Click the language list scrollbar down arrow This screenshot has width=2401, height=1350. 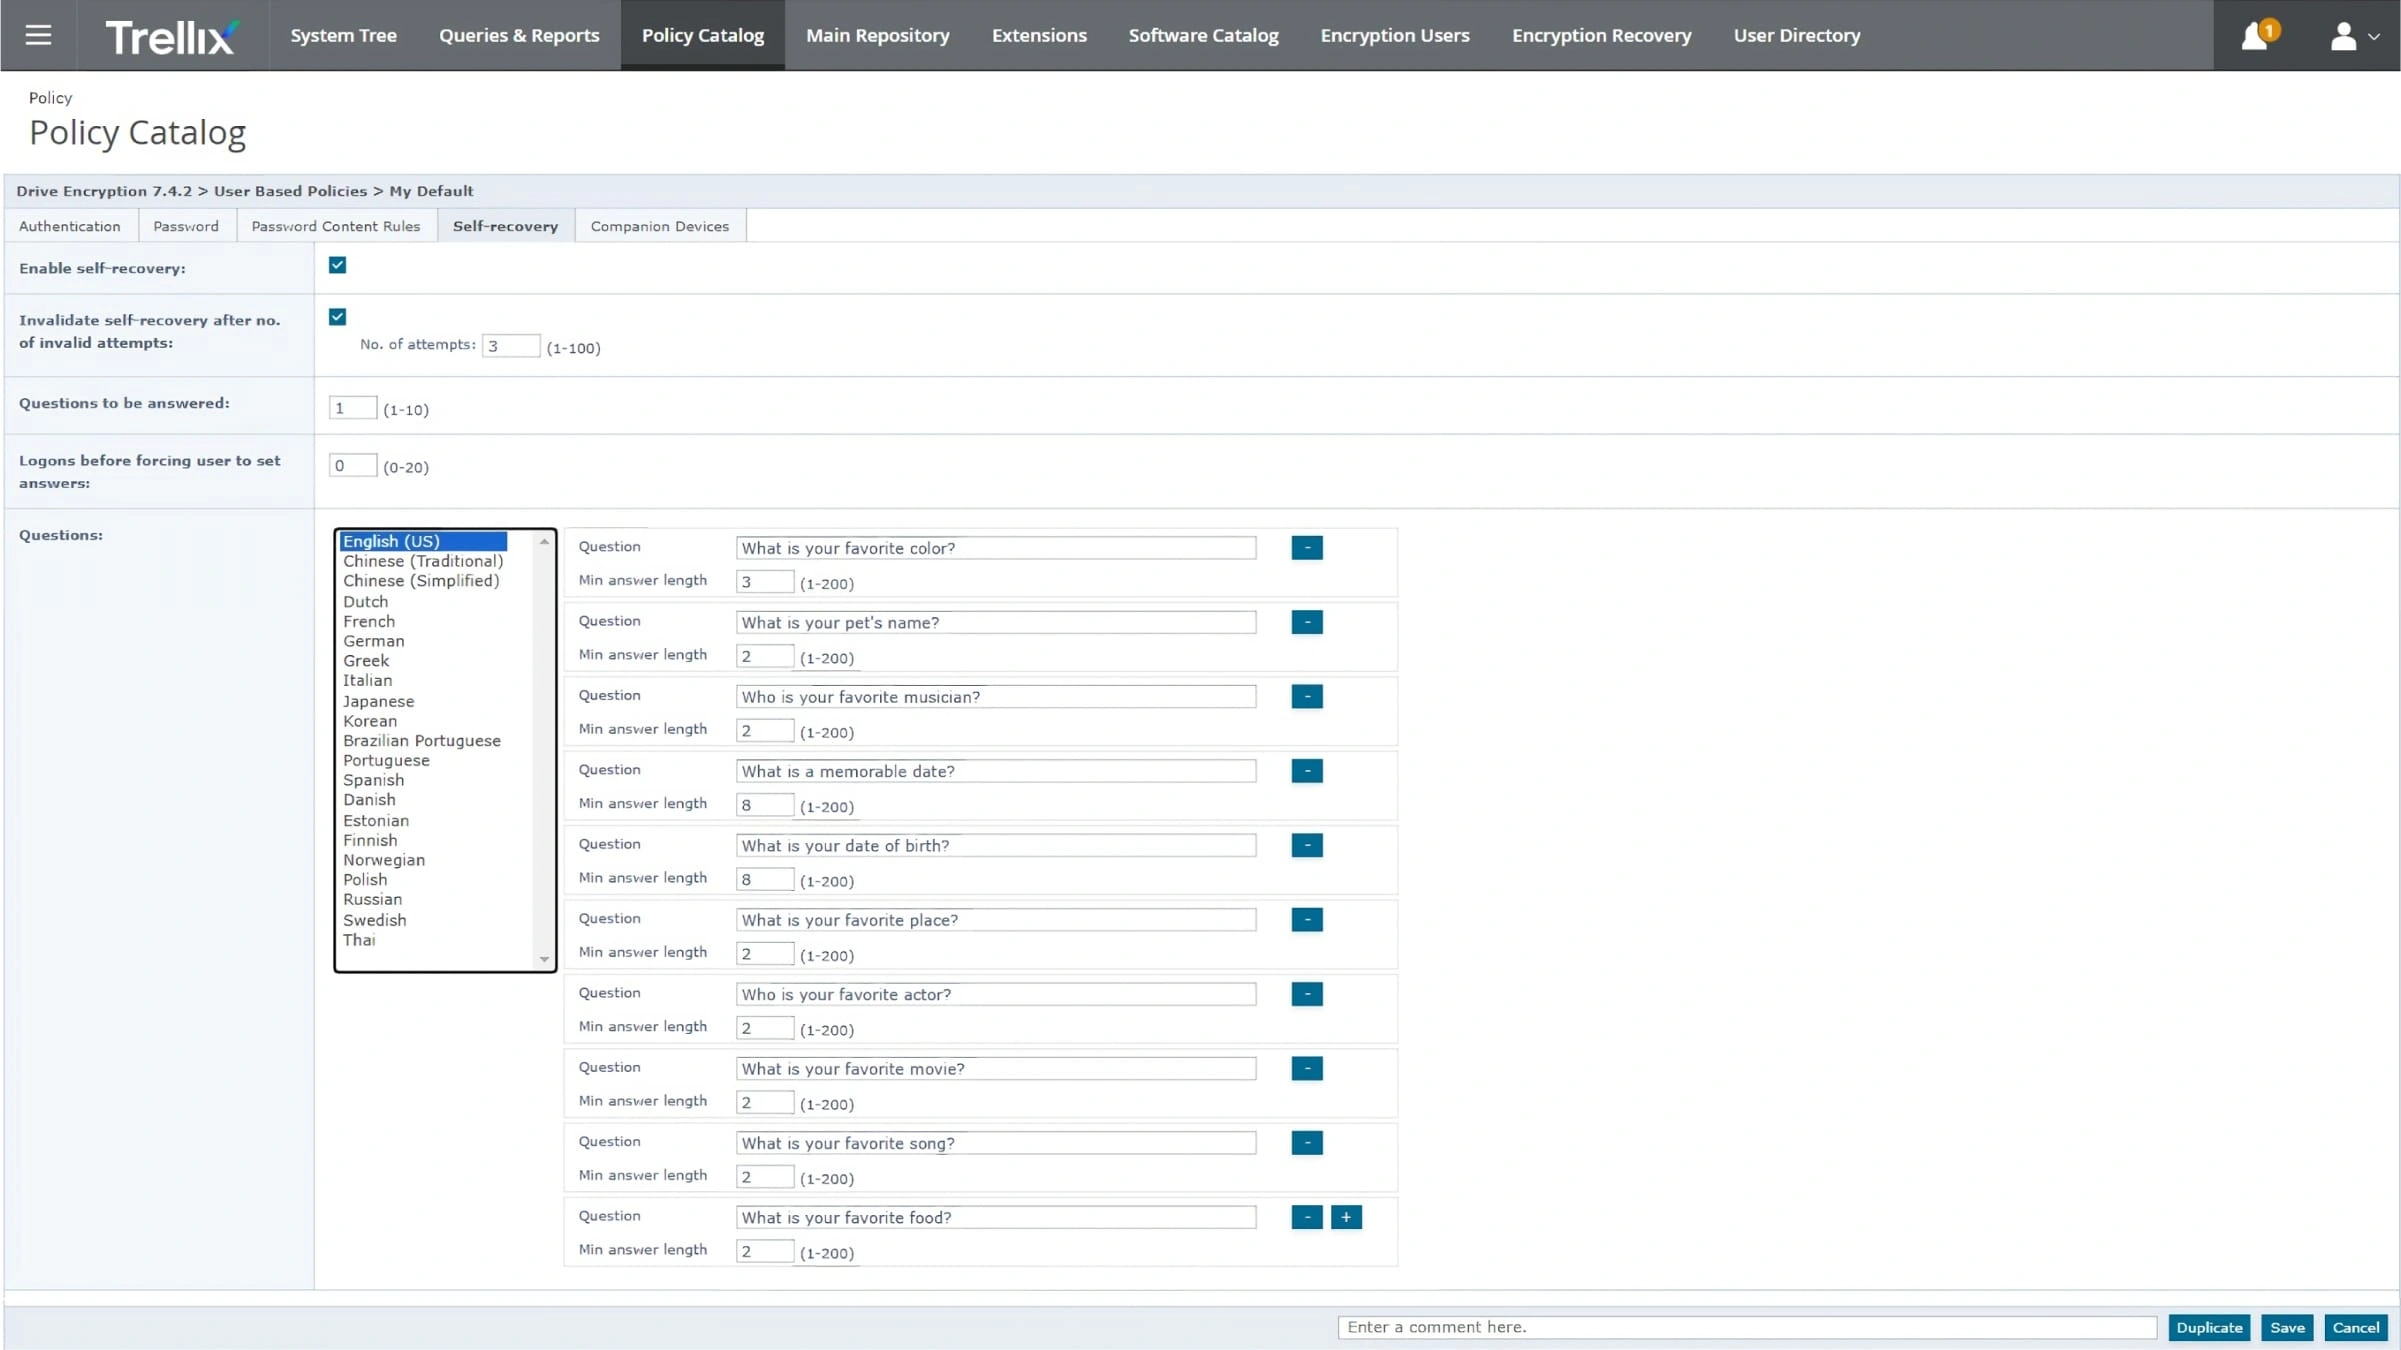click(x=544, y=959)
